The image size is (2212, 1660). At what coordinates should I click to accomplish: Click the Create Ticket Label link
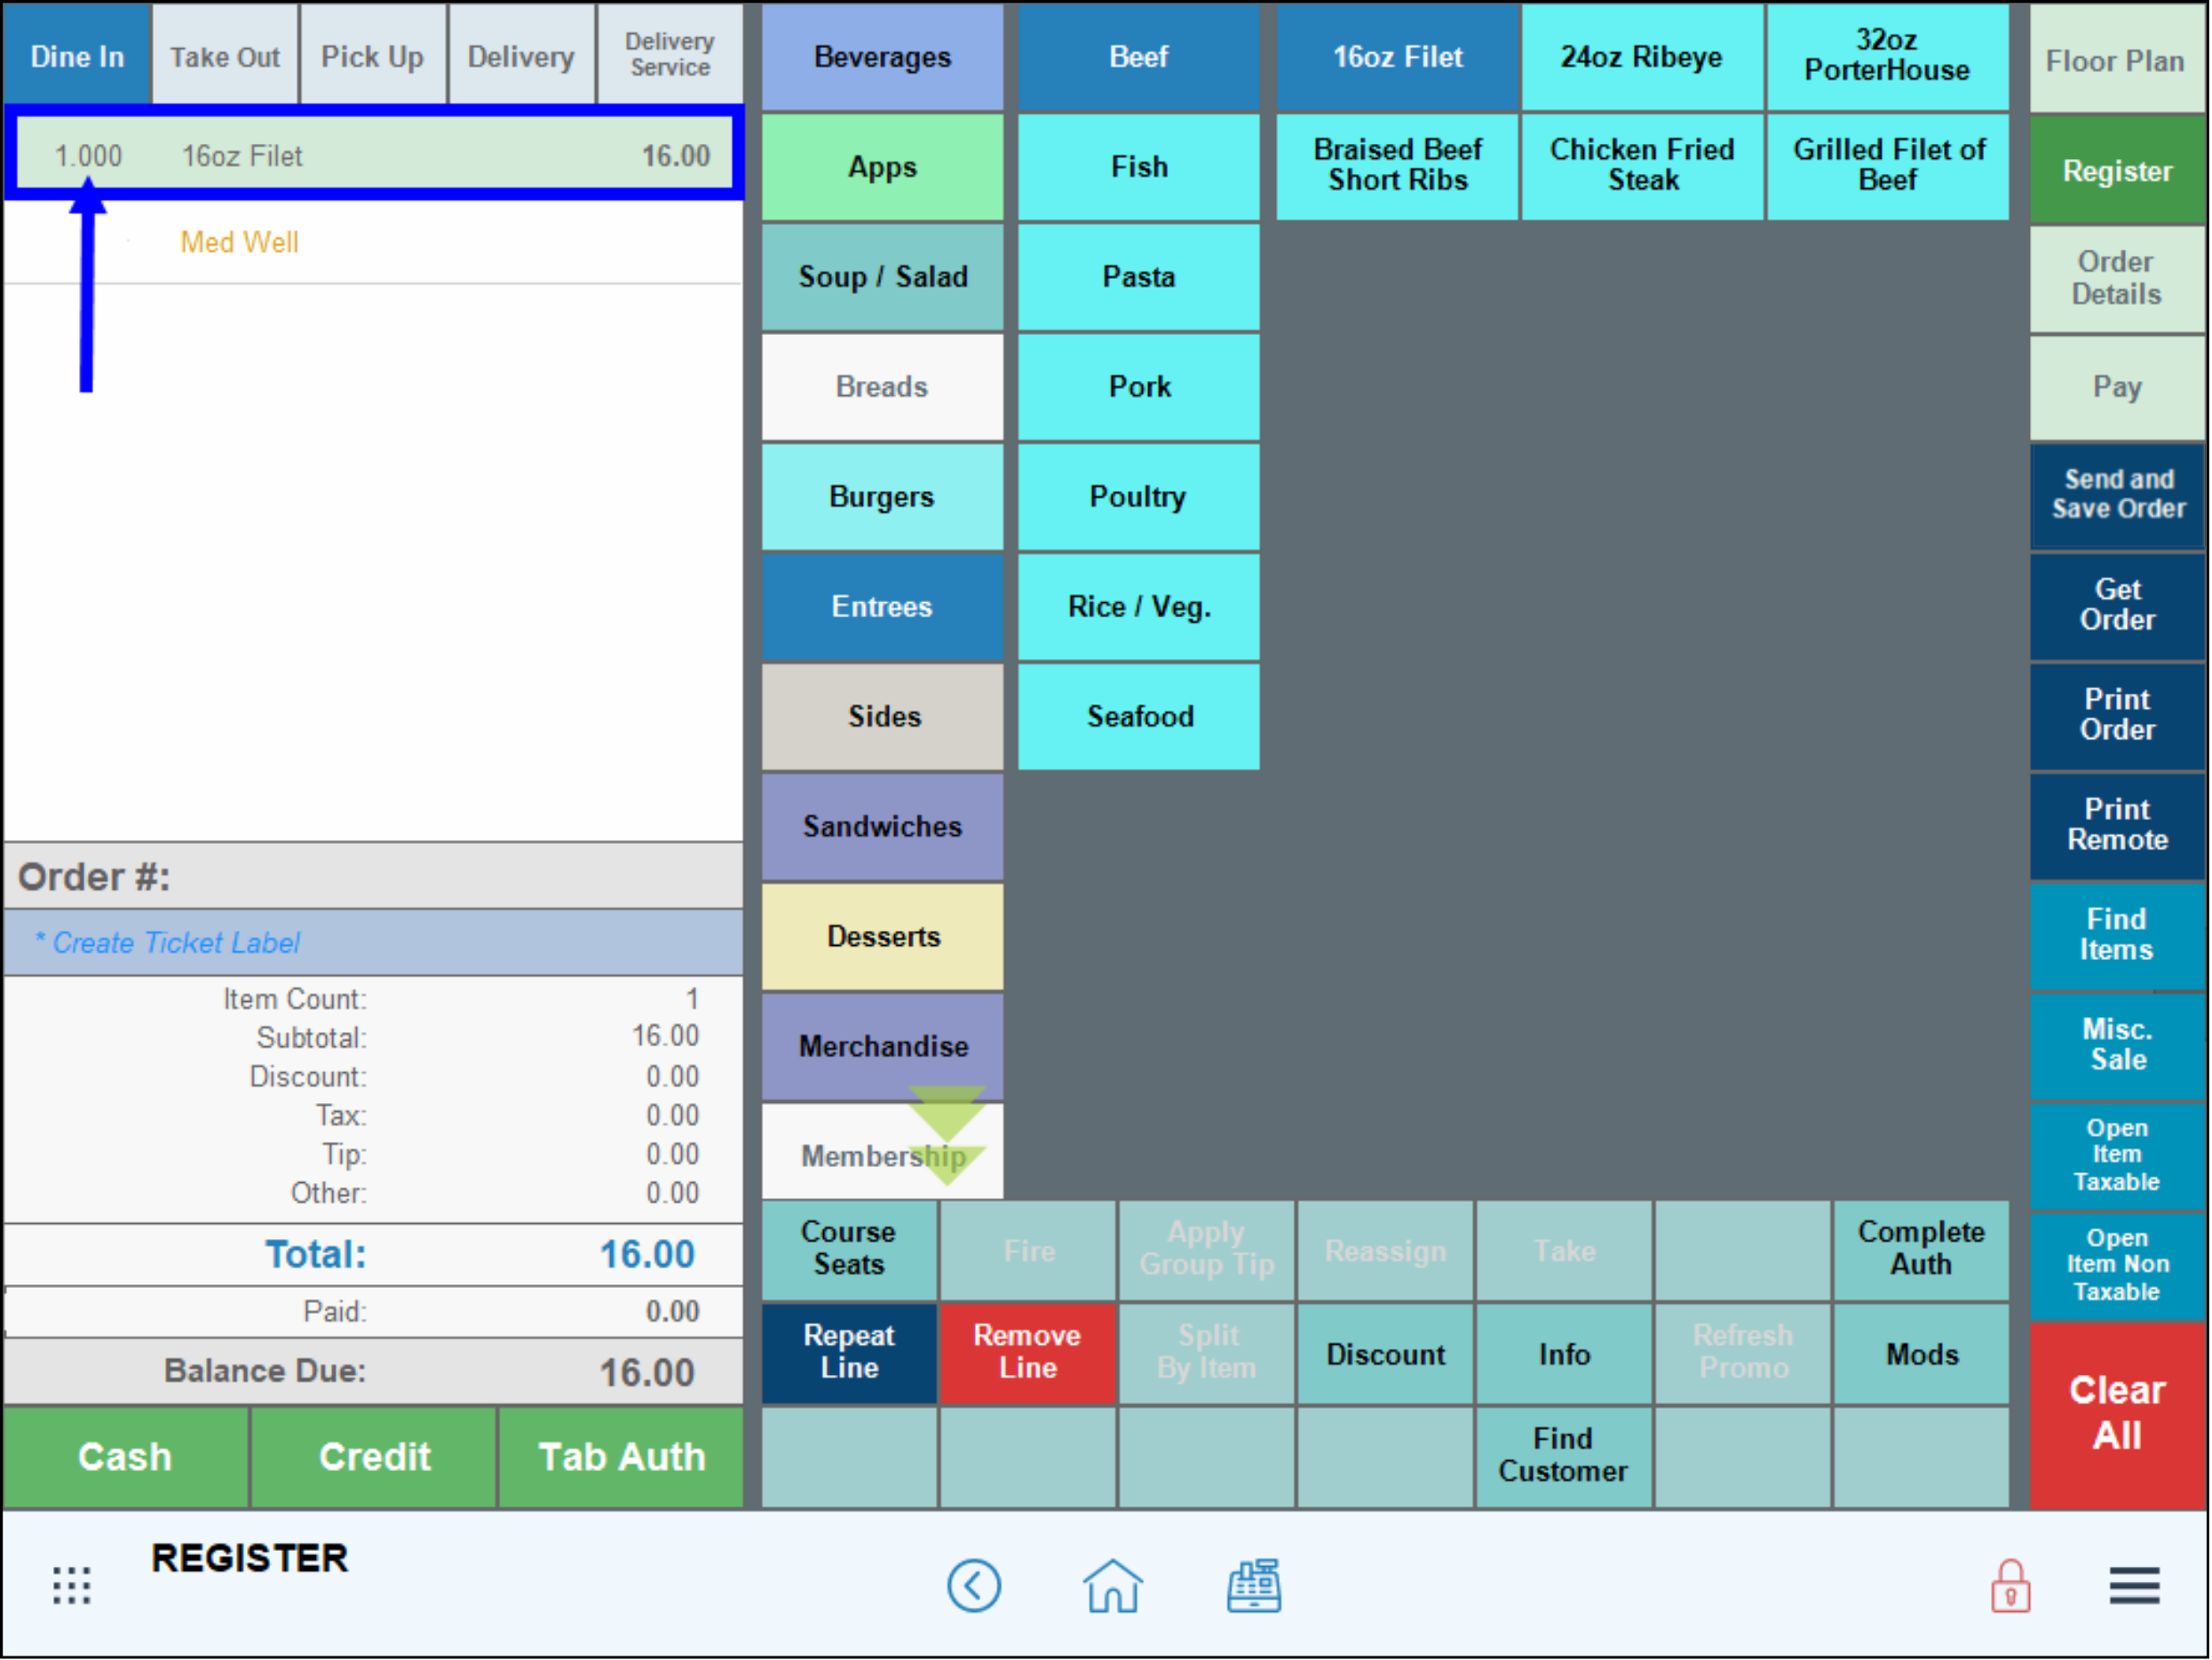168,942
